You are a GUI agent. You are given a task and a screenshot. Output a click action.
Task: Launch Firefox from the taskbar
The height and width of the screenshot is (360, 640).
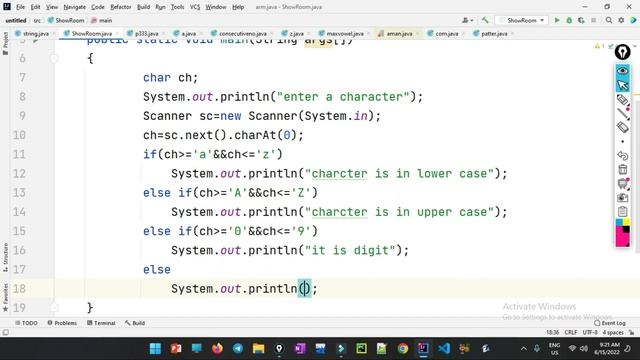pyautogui.click(x=217, y=349)
